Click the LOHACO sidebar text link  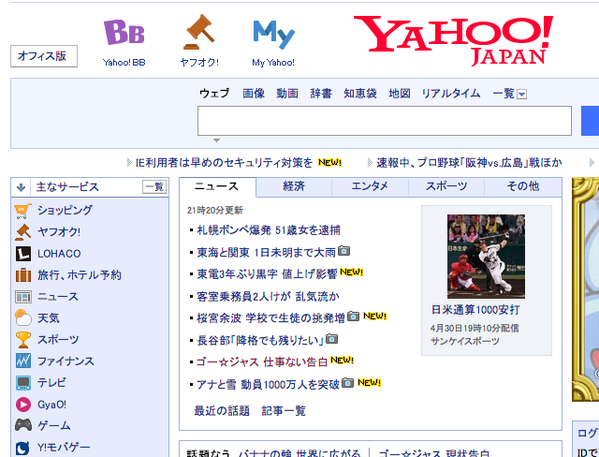tap(59, 254)
